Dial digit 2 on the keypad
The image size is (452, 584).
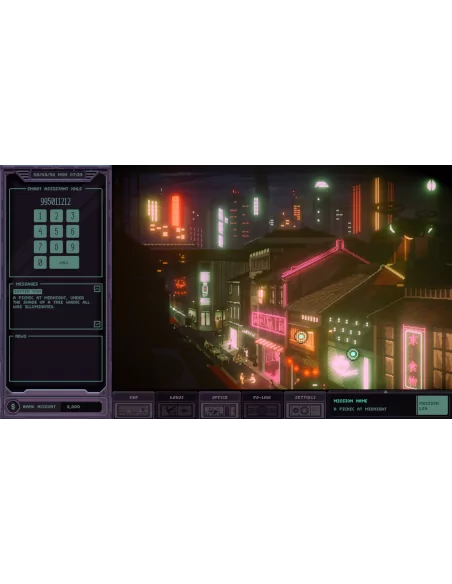(56, 216)
